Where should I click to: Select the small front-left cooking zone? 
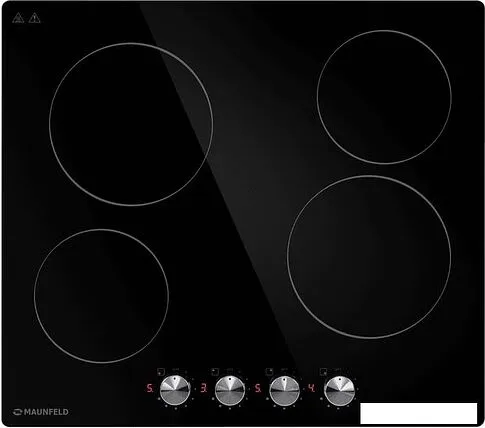(x=101, y=296)
